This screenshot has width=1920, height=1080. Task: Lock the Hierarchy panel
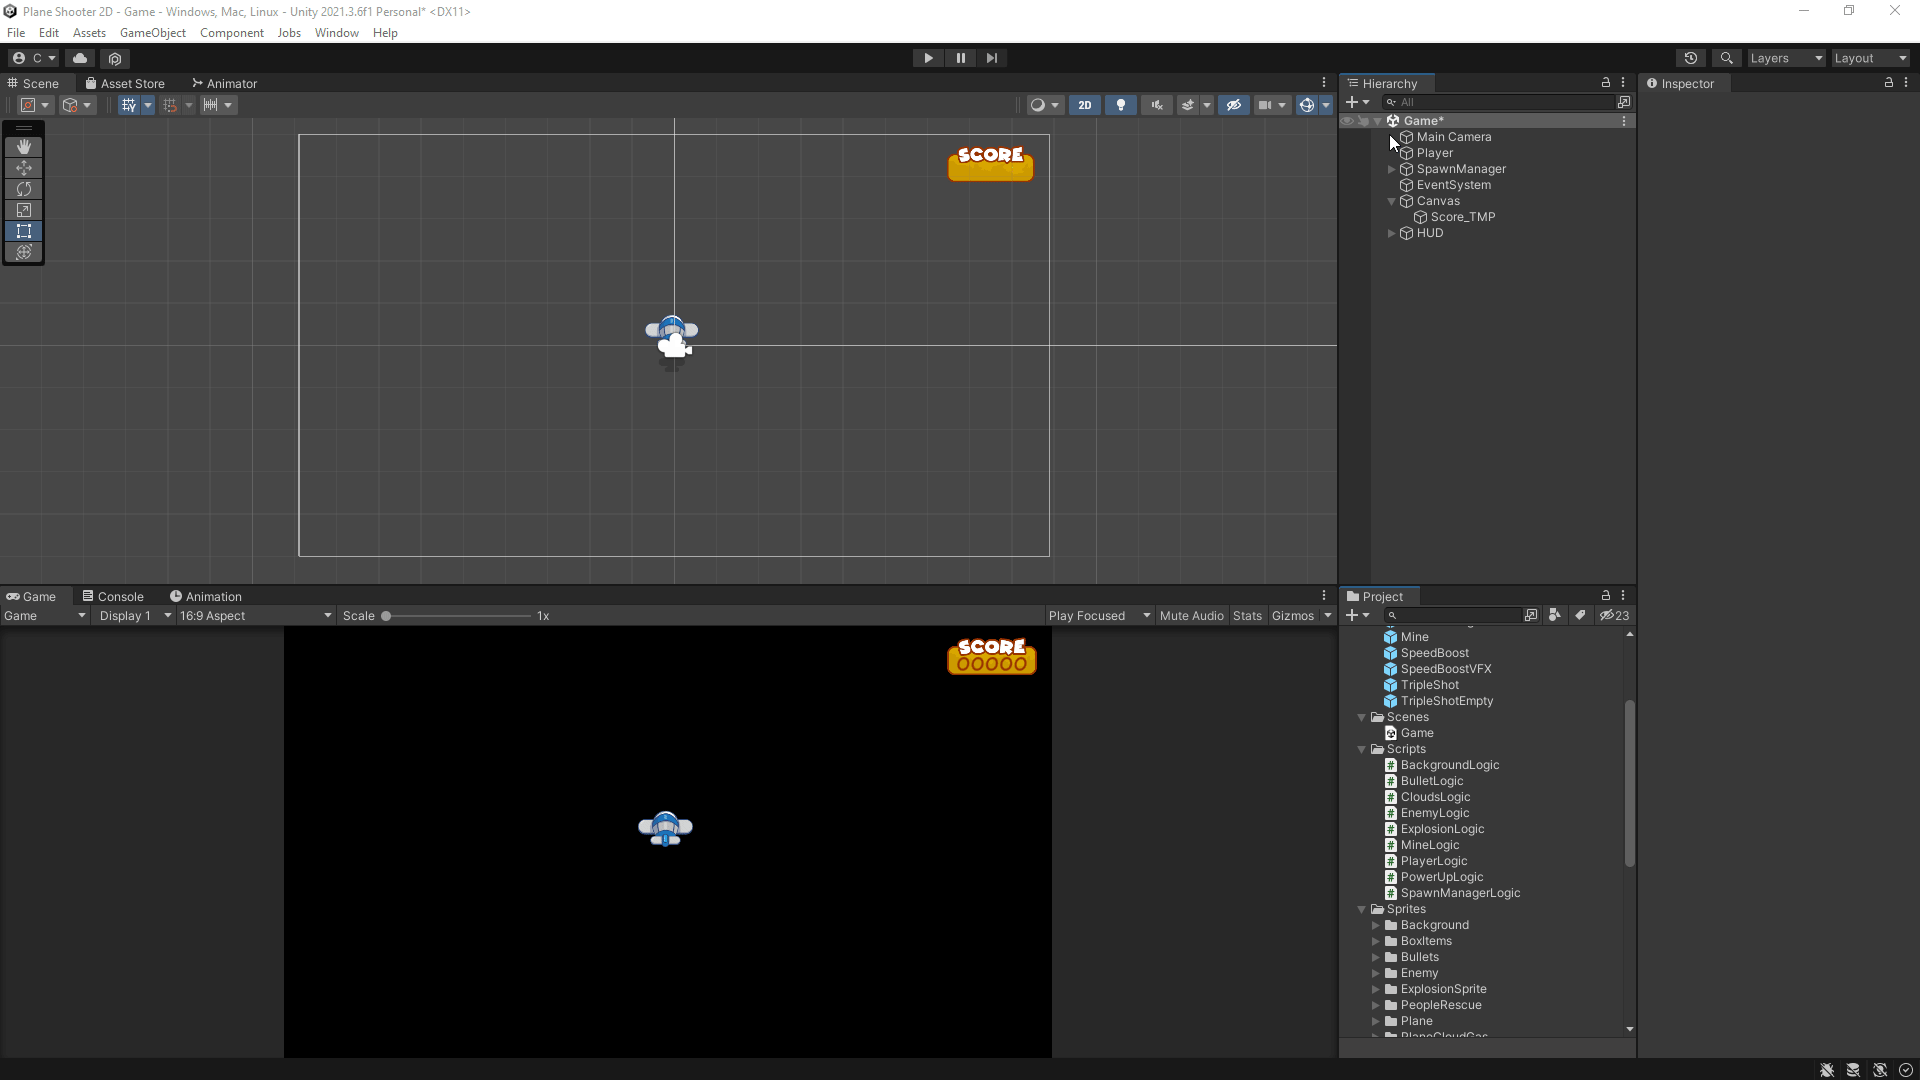[1606, 83]
